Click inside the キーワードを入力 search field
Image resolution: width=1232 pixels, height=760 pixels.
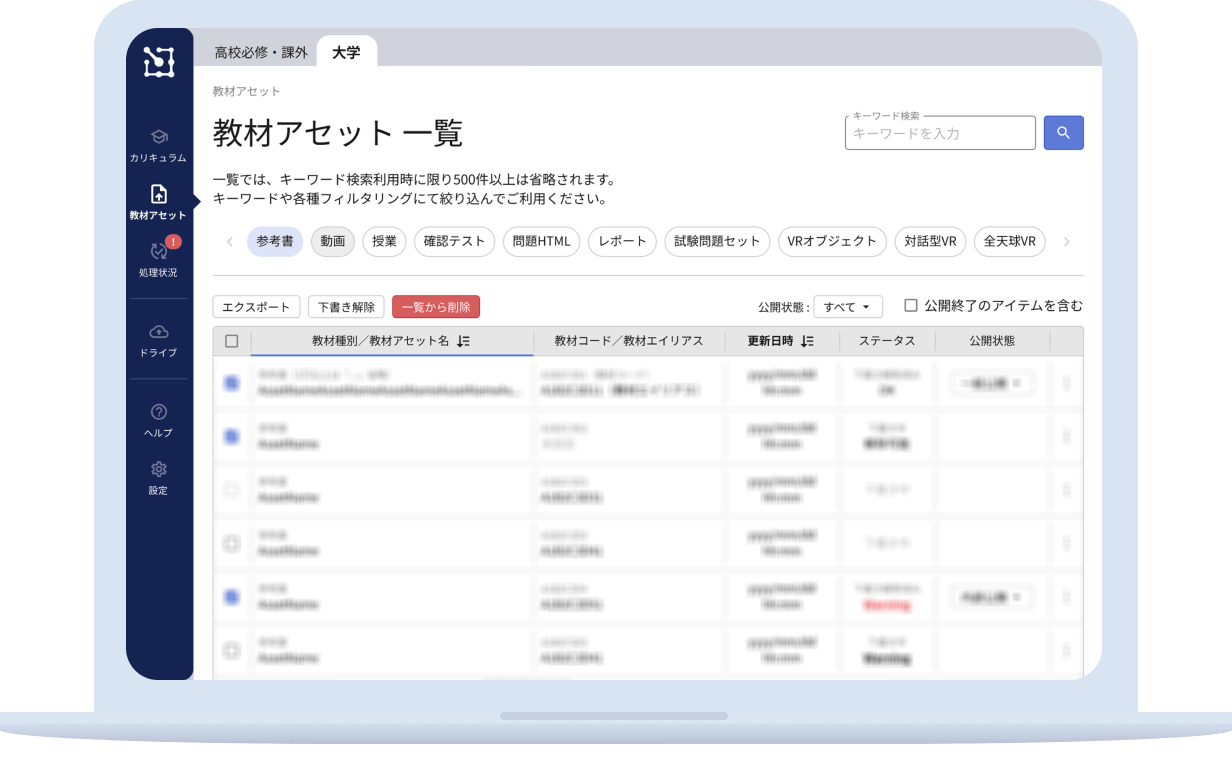940,132
